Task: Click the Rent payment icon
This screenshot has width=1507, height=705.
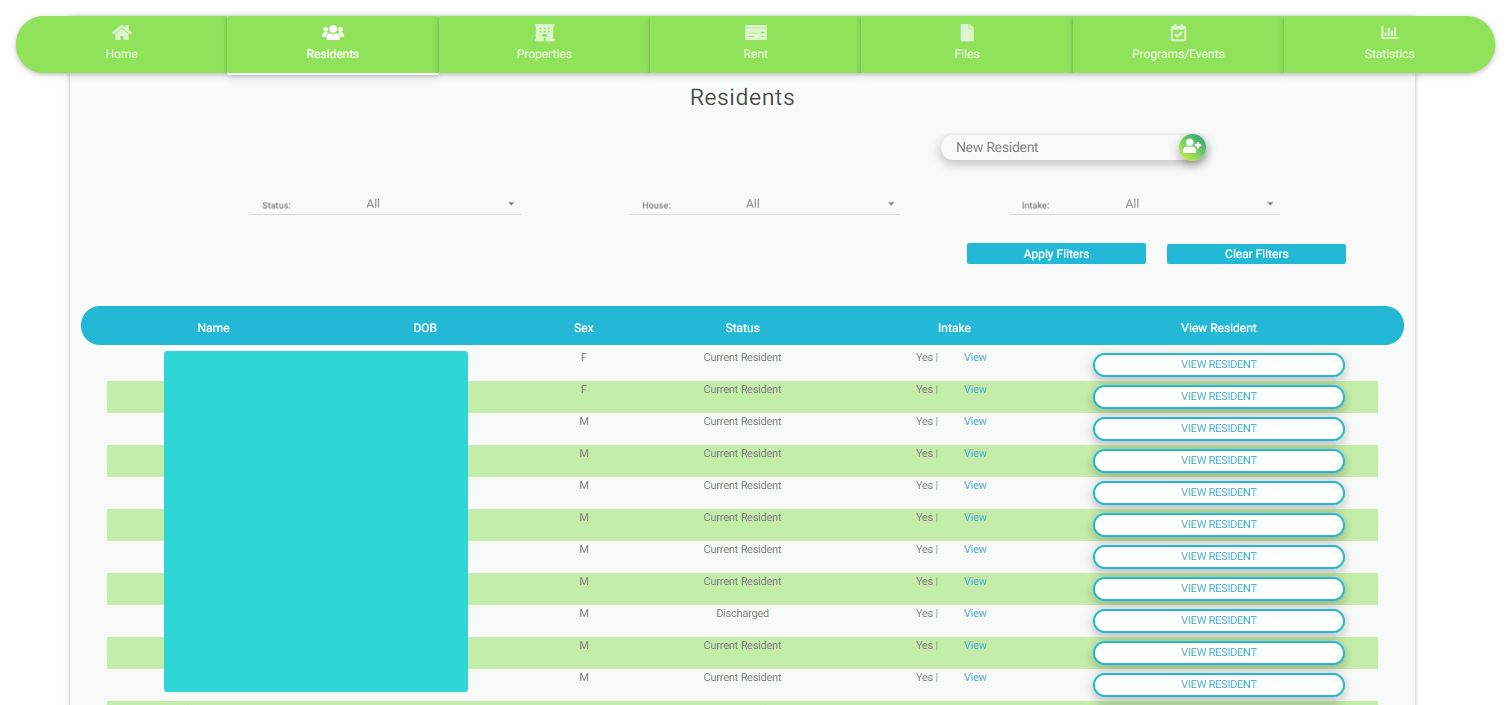Action: [754, 32]
